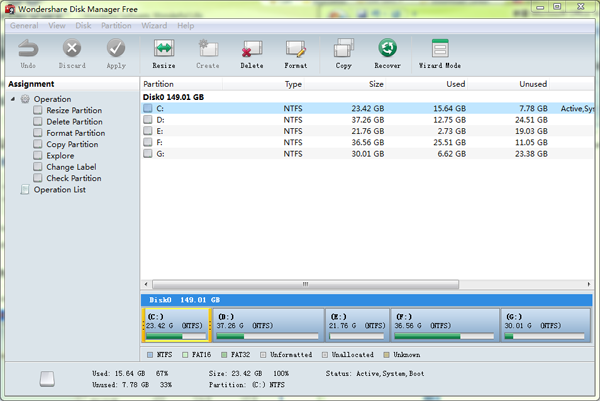Open the Partition menu
This screenshot has height=401, width=600.
point(116,26)
